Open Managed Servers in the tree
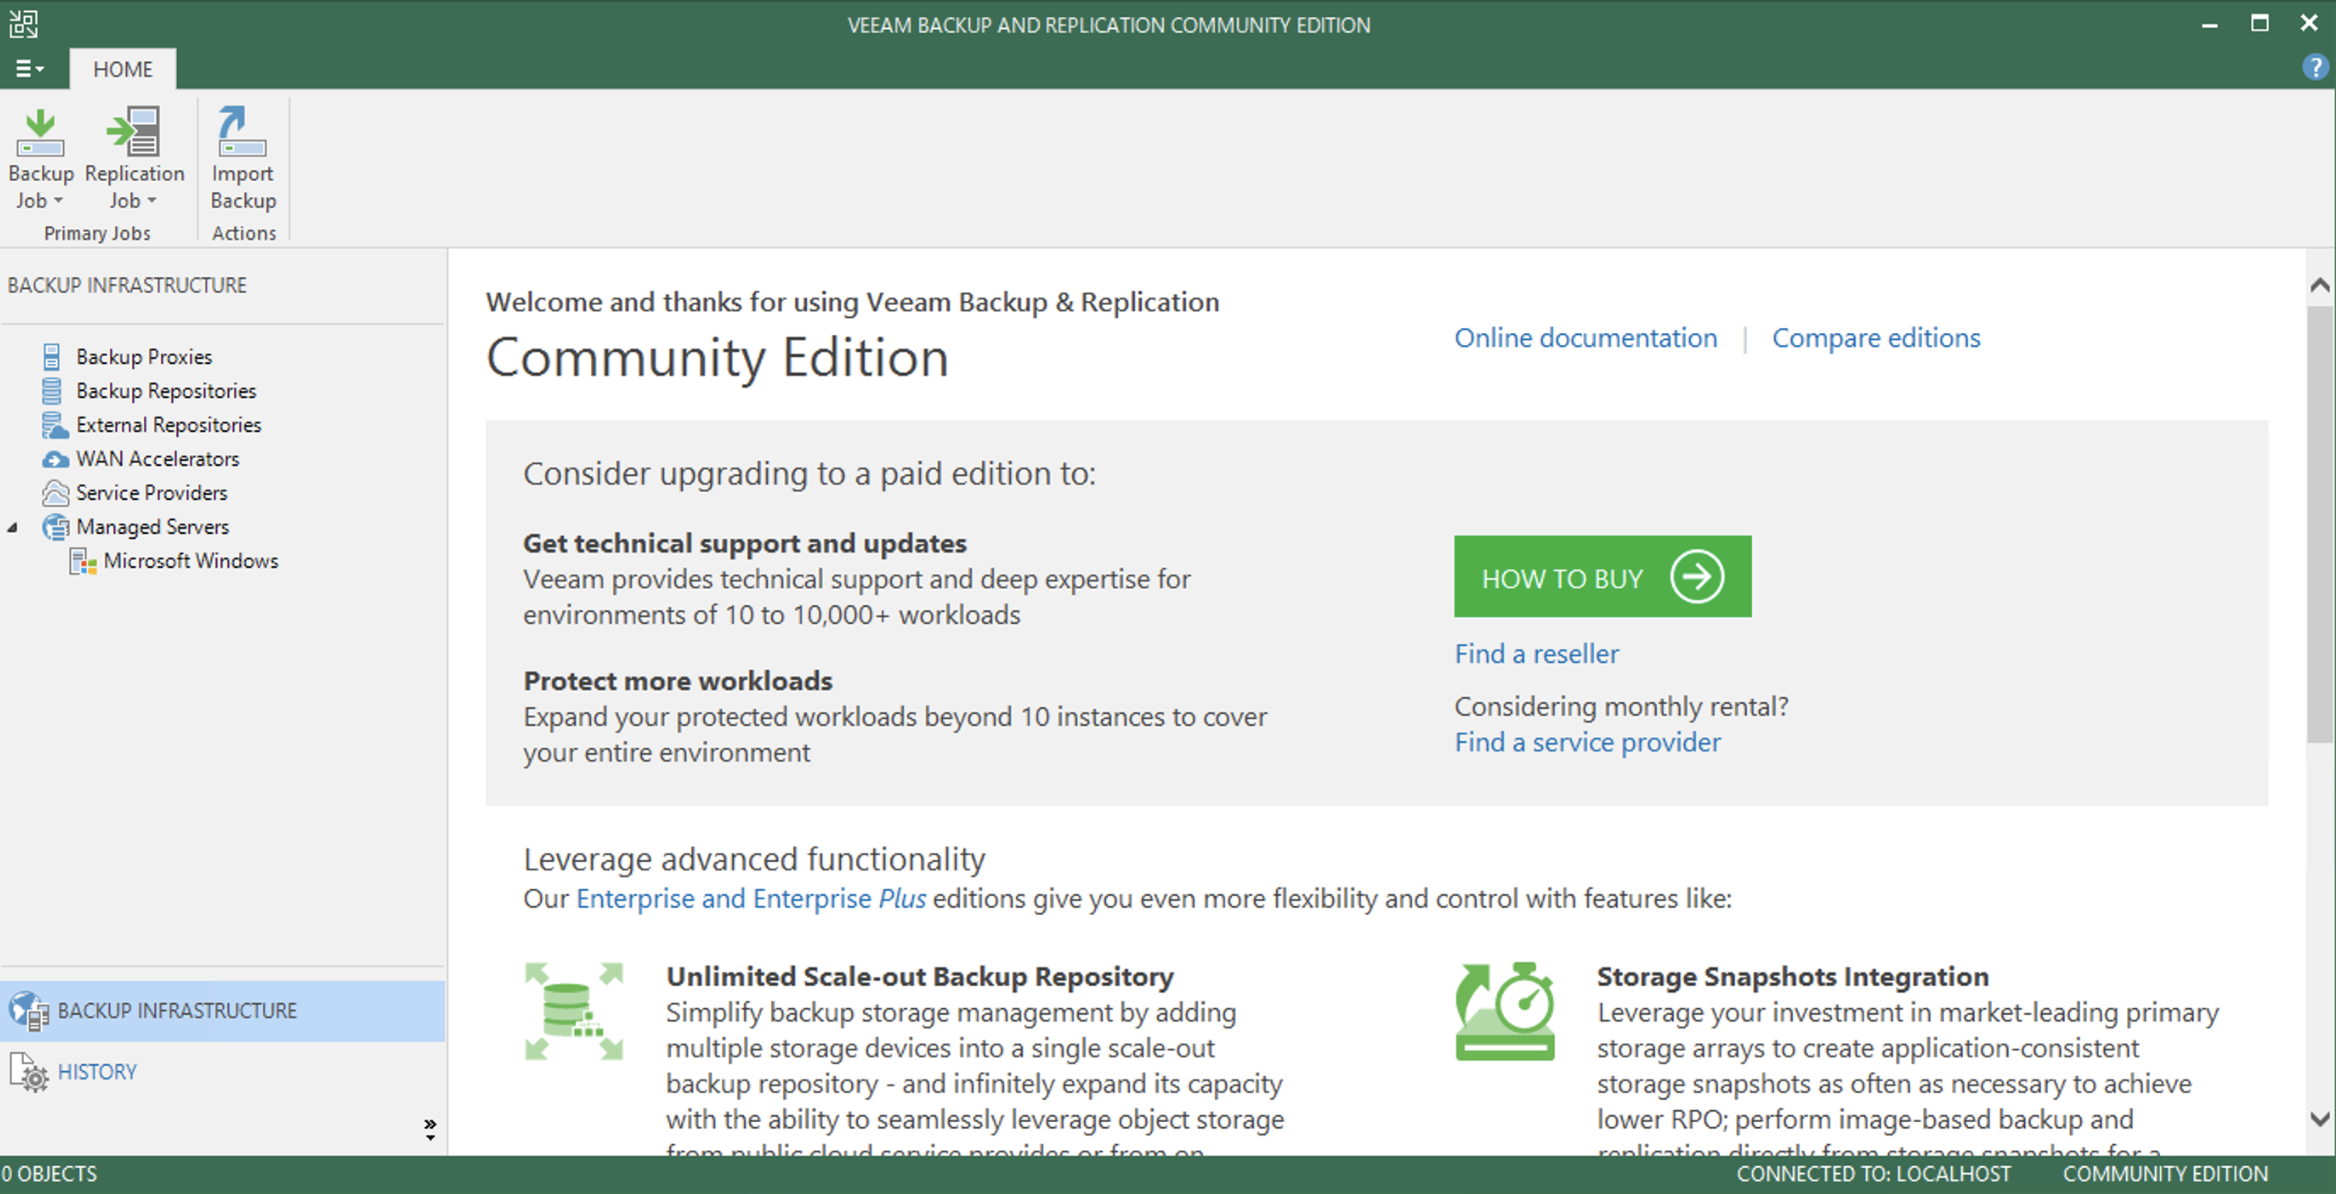Image resolution: width=2336 pixels, height=1194 pixels. (153, 527)
